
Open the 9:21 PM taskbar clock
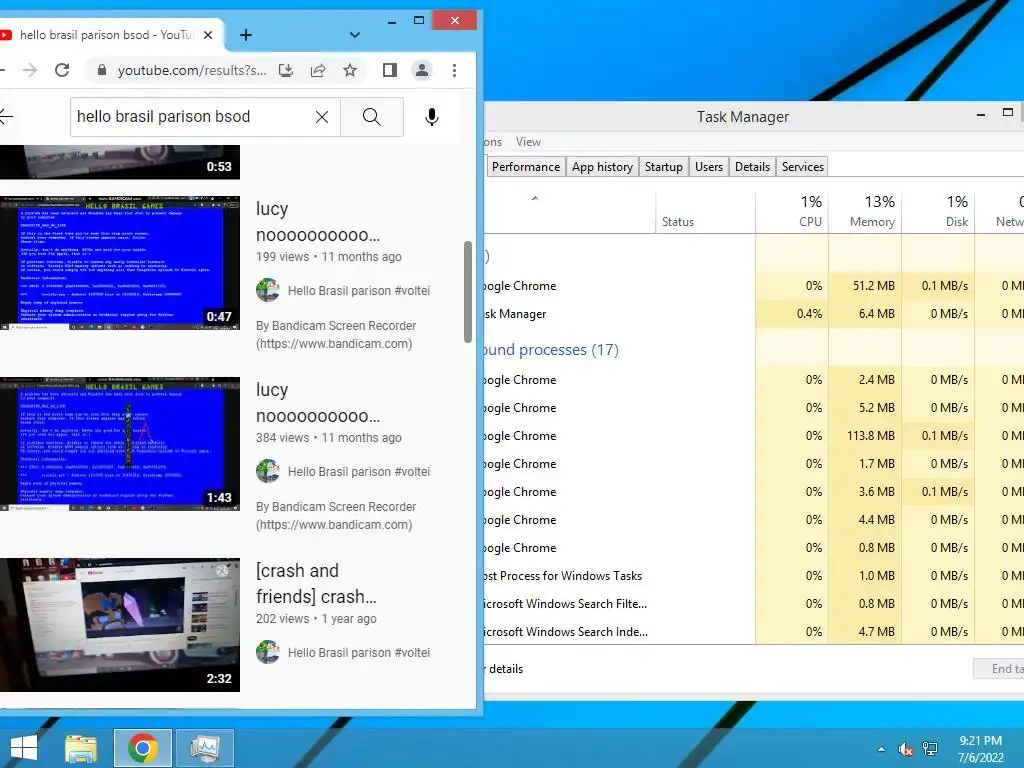[981, 749]
